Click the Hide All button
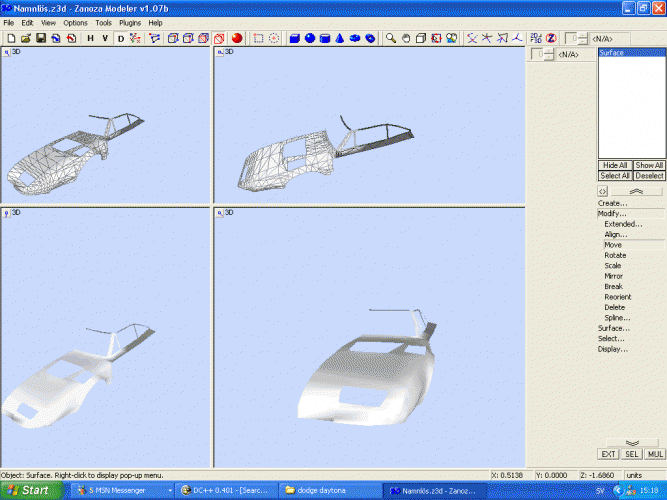 (614, 165)
